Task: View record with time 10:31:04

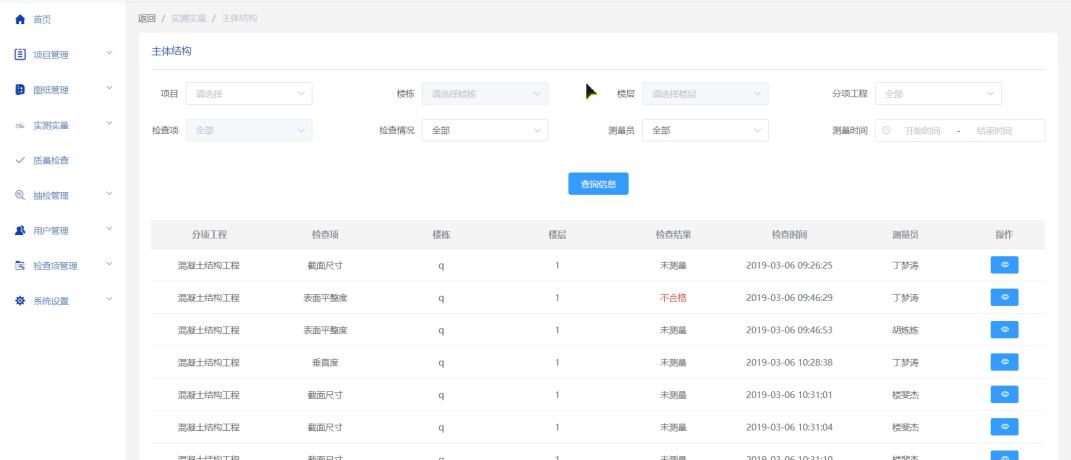Action: (1004, 427)
